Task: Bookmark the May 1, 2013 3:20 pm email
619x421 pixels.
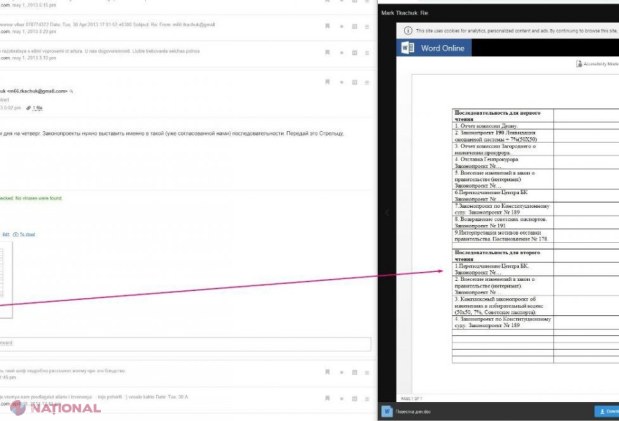Action: click(327, 26)
